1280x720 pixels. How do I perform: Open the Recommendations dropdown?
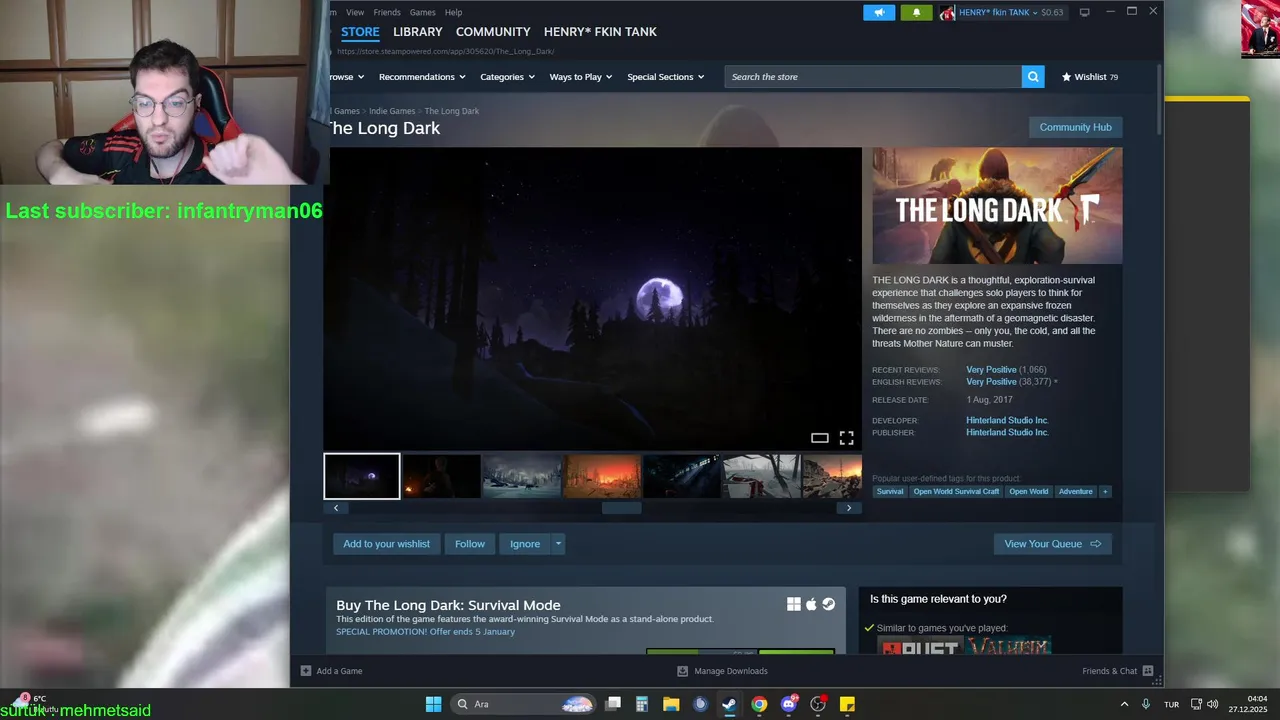coord(422,77)
